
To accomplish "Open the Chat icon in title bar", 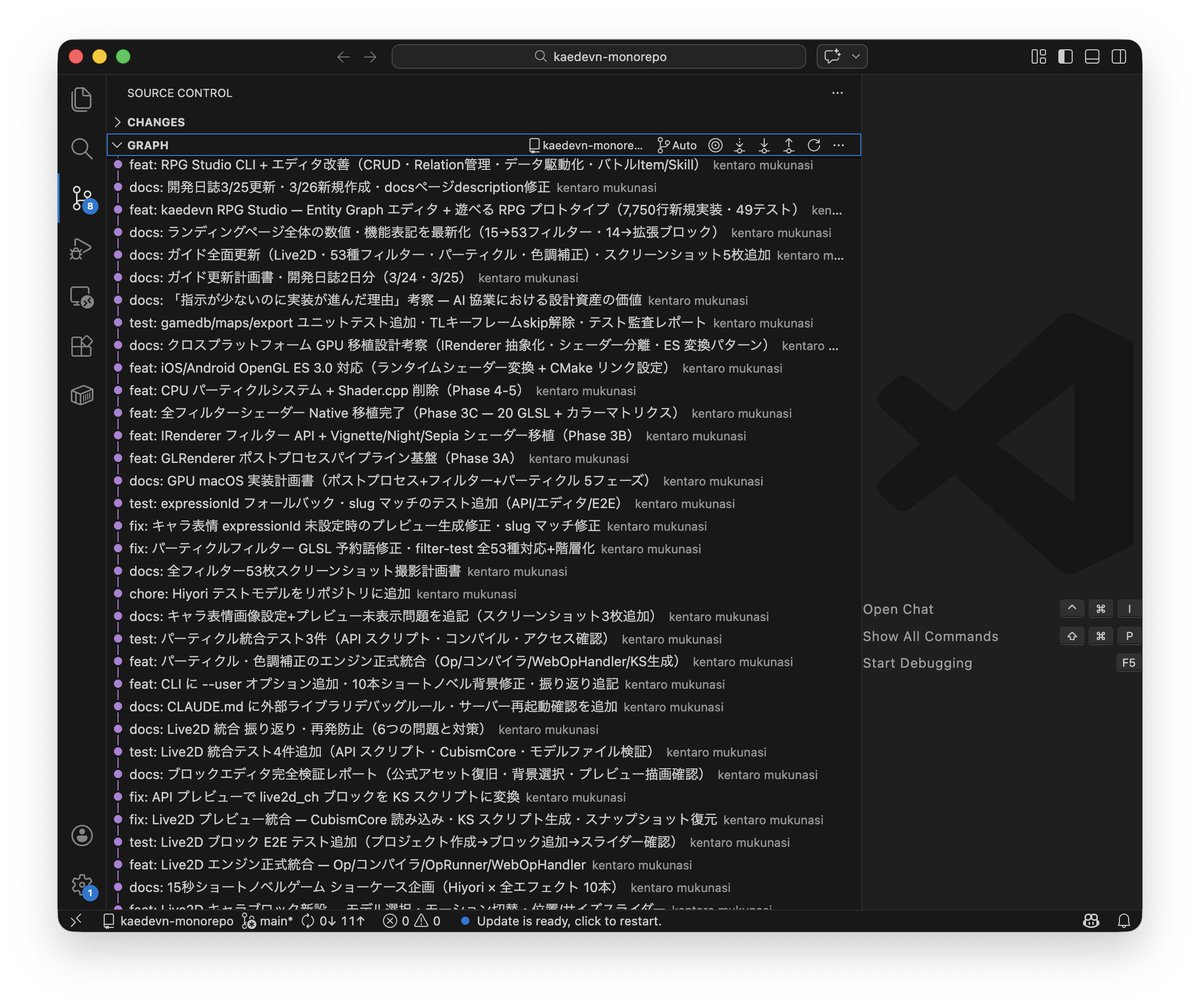I will 833,57.
